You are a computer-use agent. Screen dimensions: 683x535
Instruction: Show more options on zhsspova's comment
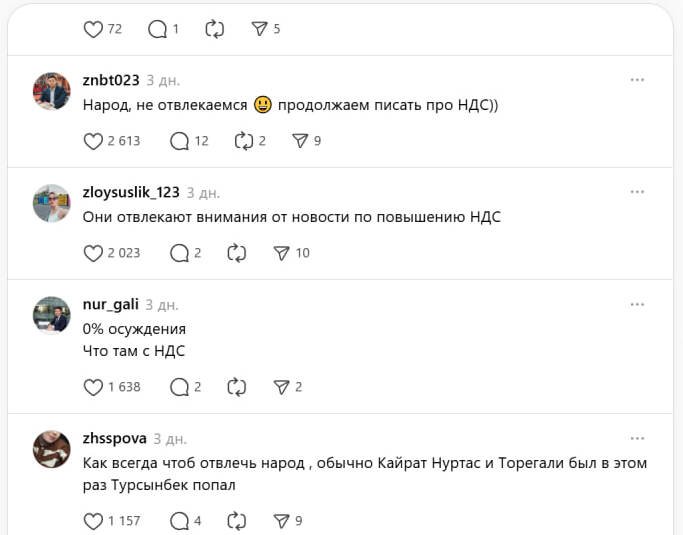(x=637, y=438)
